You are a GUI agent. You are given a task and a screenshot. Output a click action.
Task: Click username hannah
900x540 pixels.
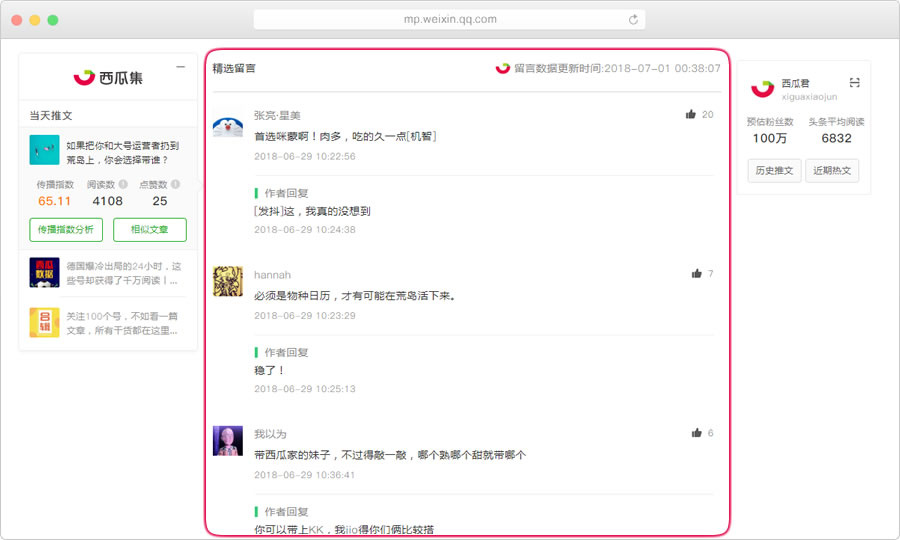[x=273, y=275]
